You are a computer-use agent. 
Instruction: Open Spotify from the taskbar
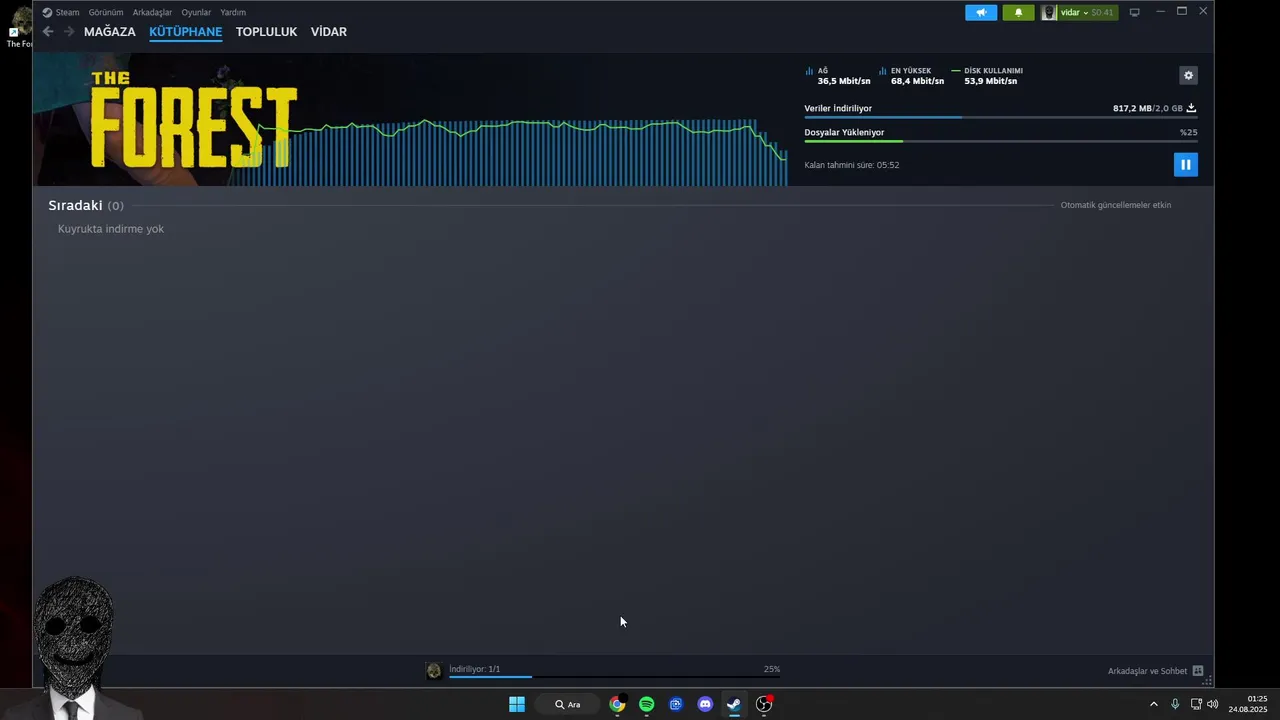(x=647, y=704)
